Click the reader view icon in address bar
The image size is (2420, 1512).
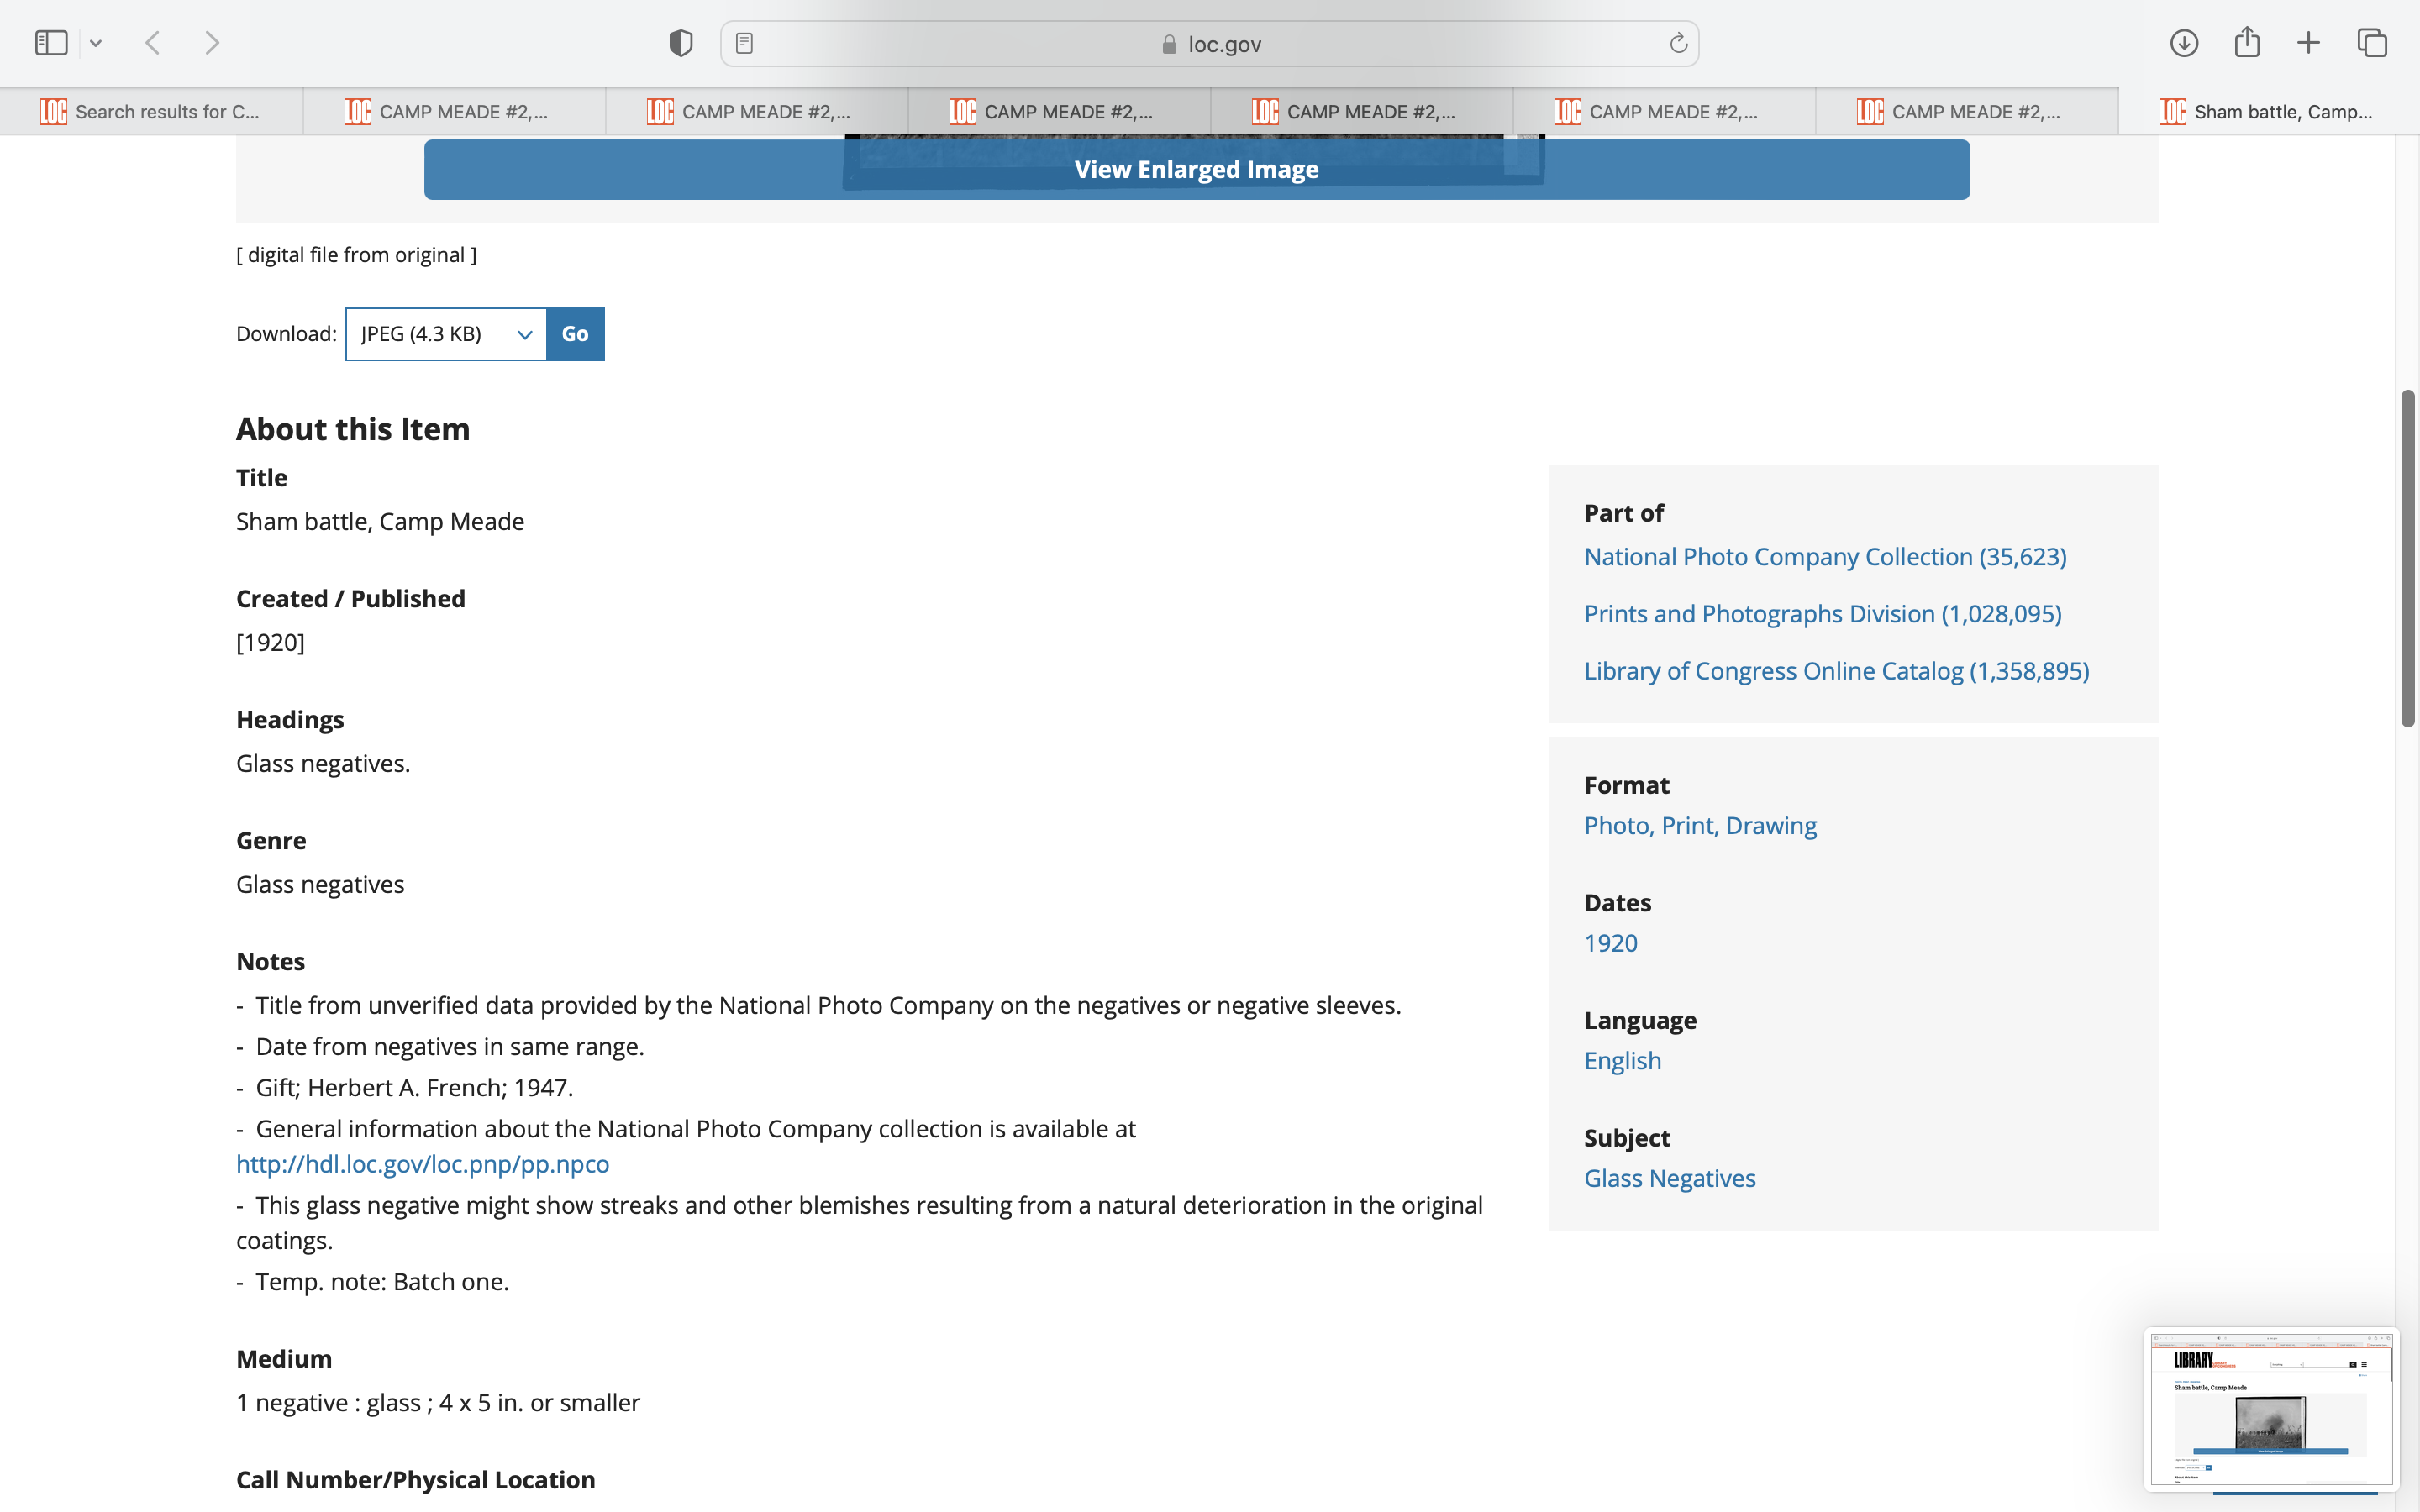744,43
